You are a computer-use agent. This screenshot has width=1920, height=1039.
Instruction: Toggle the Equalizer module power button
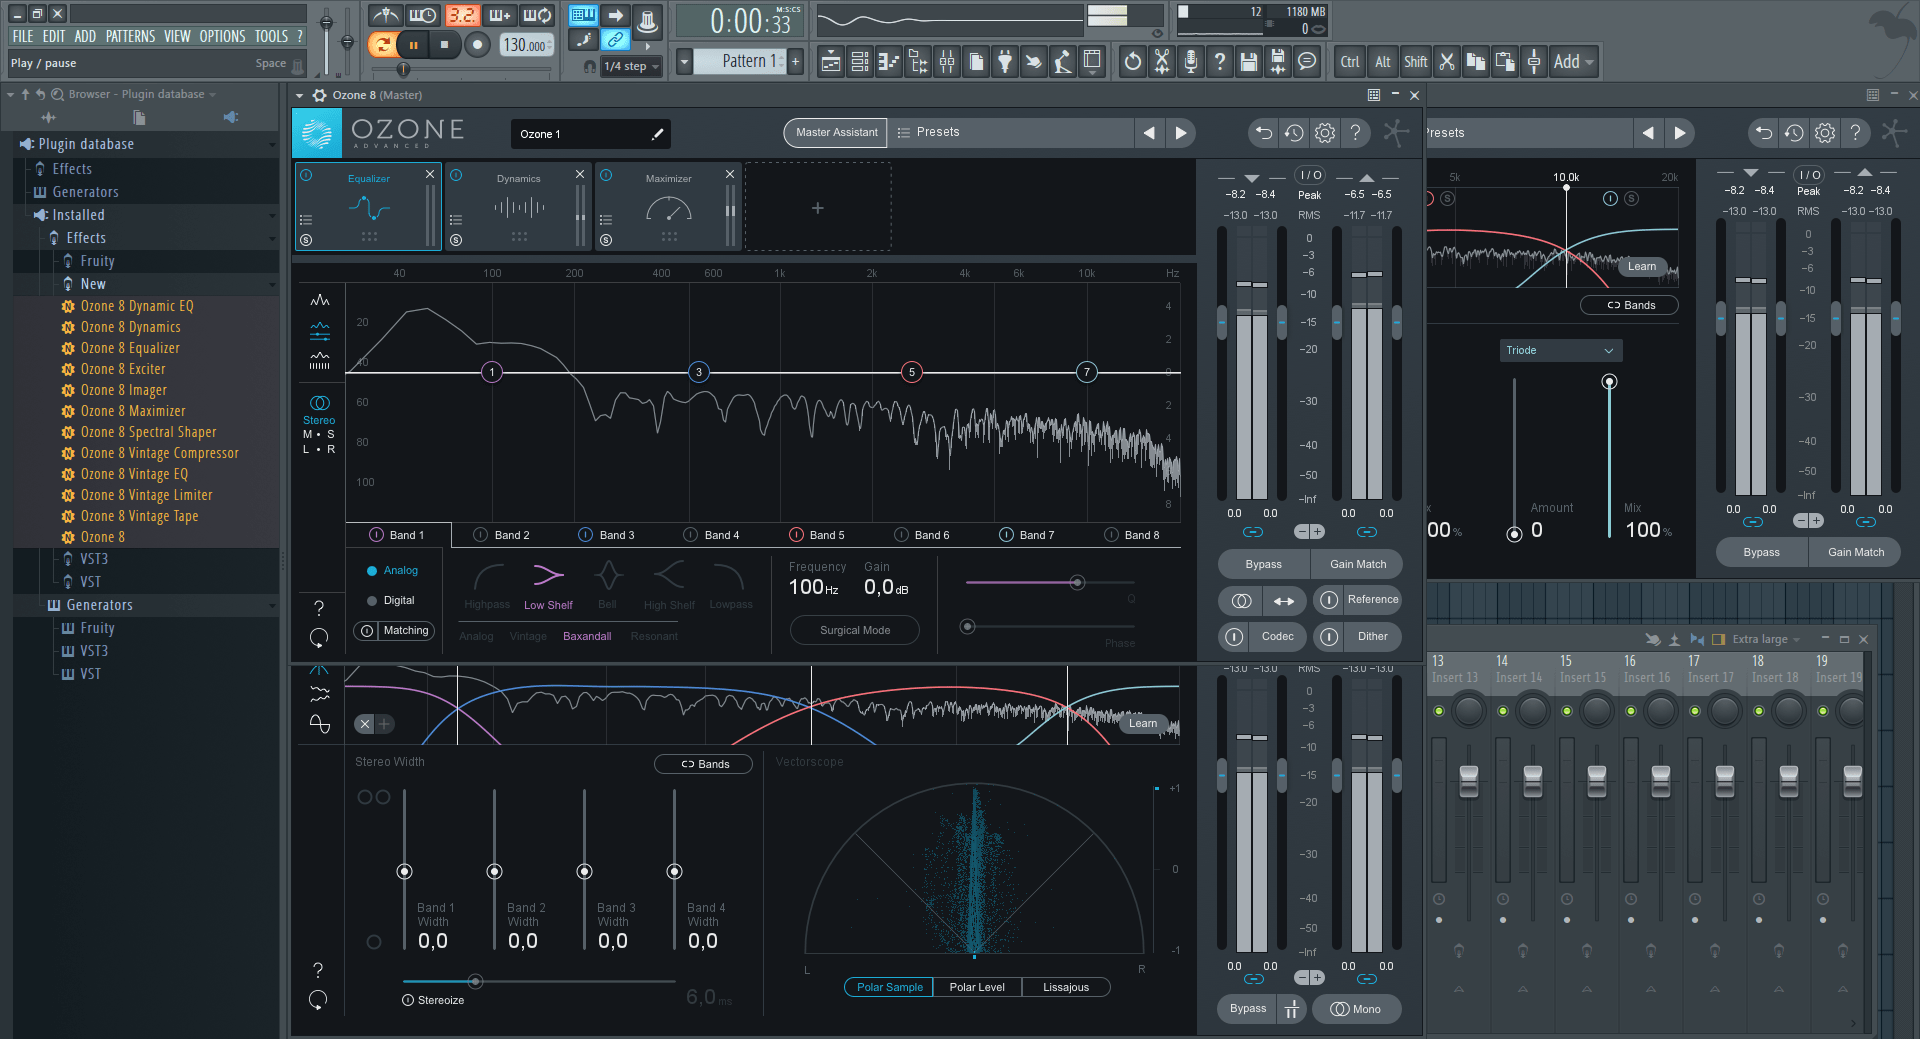pos(306,175)
